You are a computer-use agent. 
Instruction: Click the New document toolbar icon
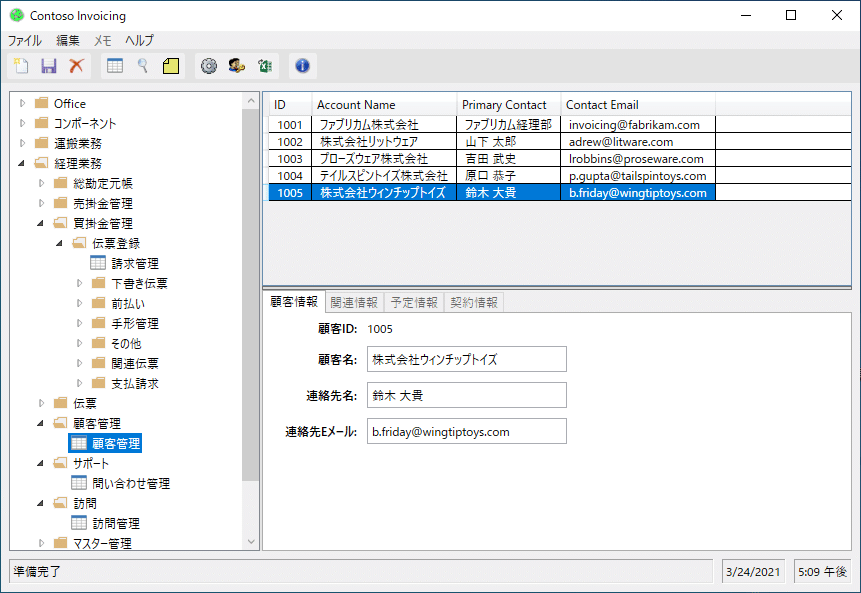(x=21, y=66)
